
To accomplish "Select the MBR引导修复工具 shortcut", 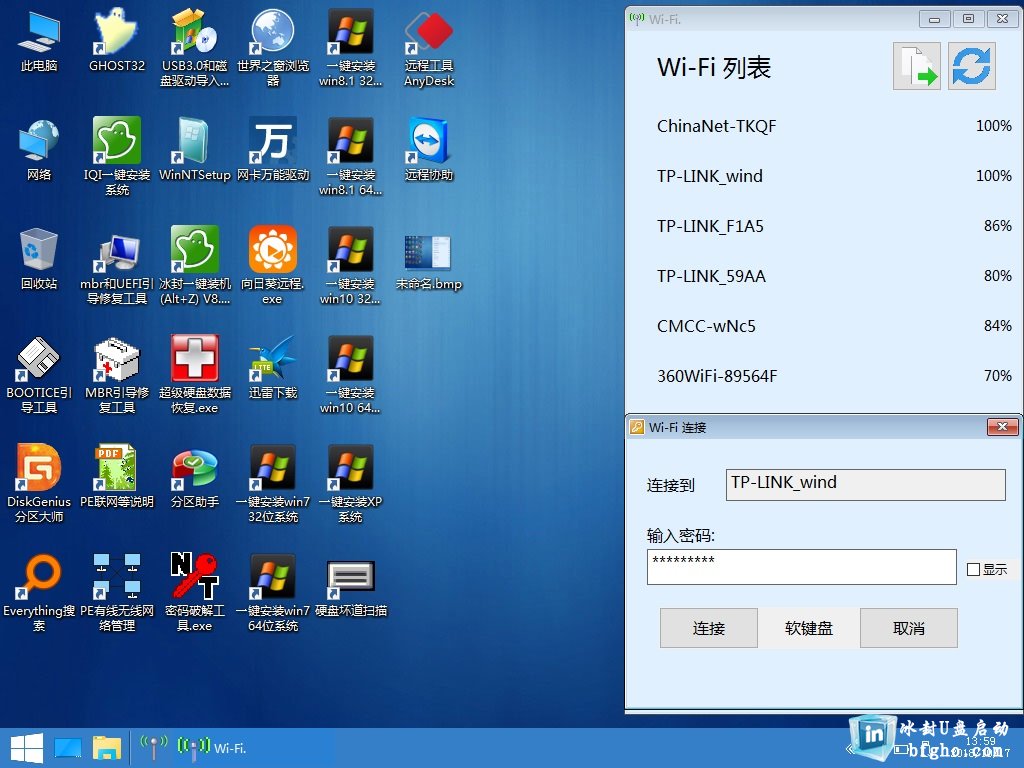I will (117, 375).
